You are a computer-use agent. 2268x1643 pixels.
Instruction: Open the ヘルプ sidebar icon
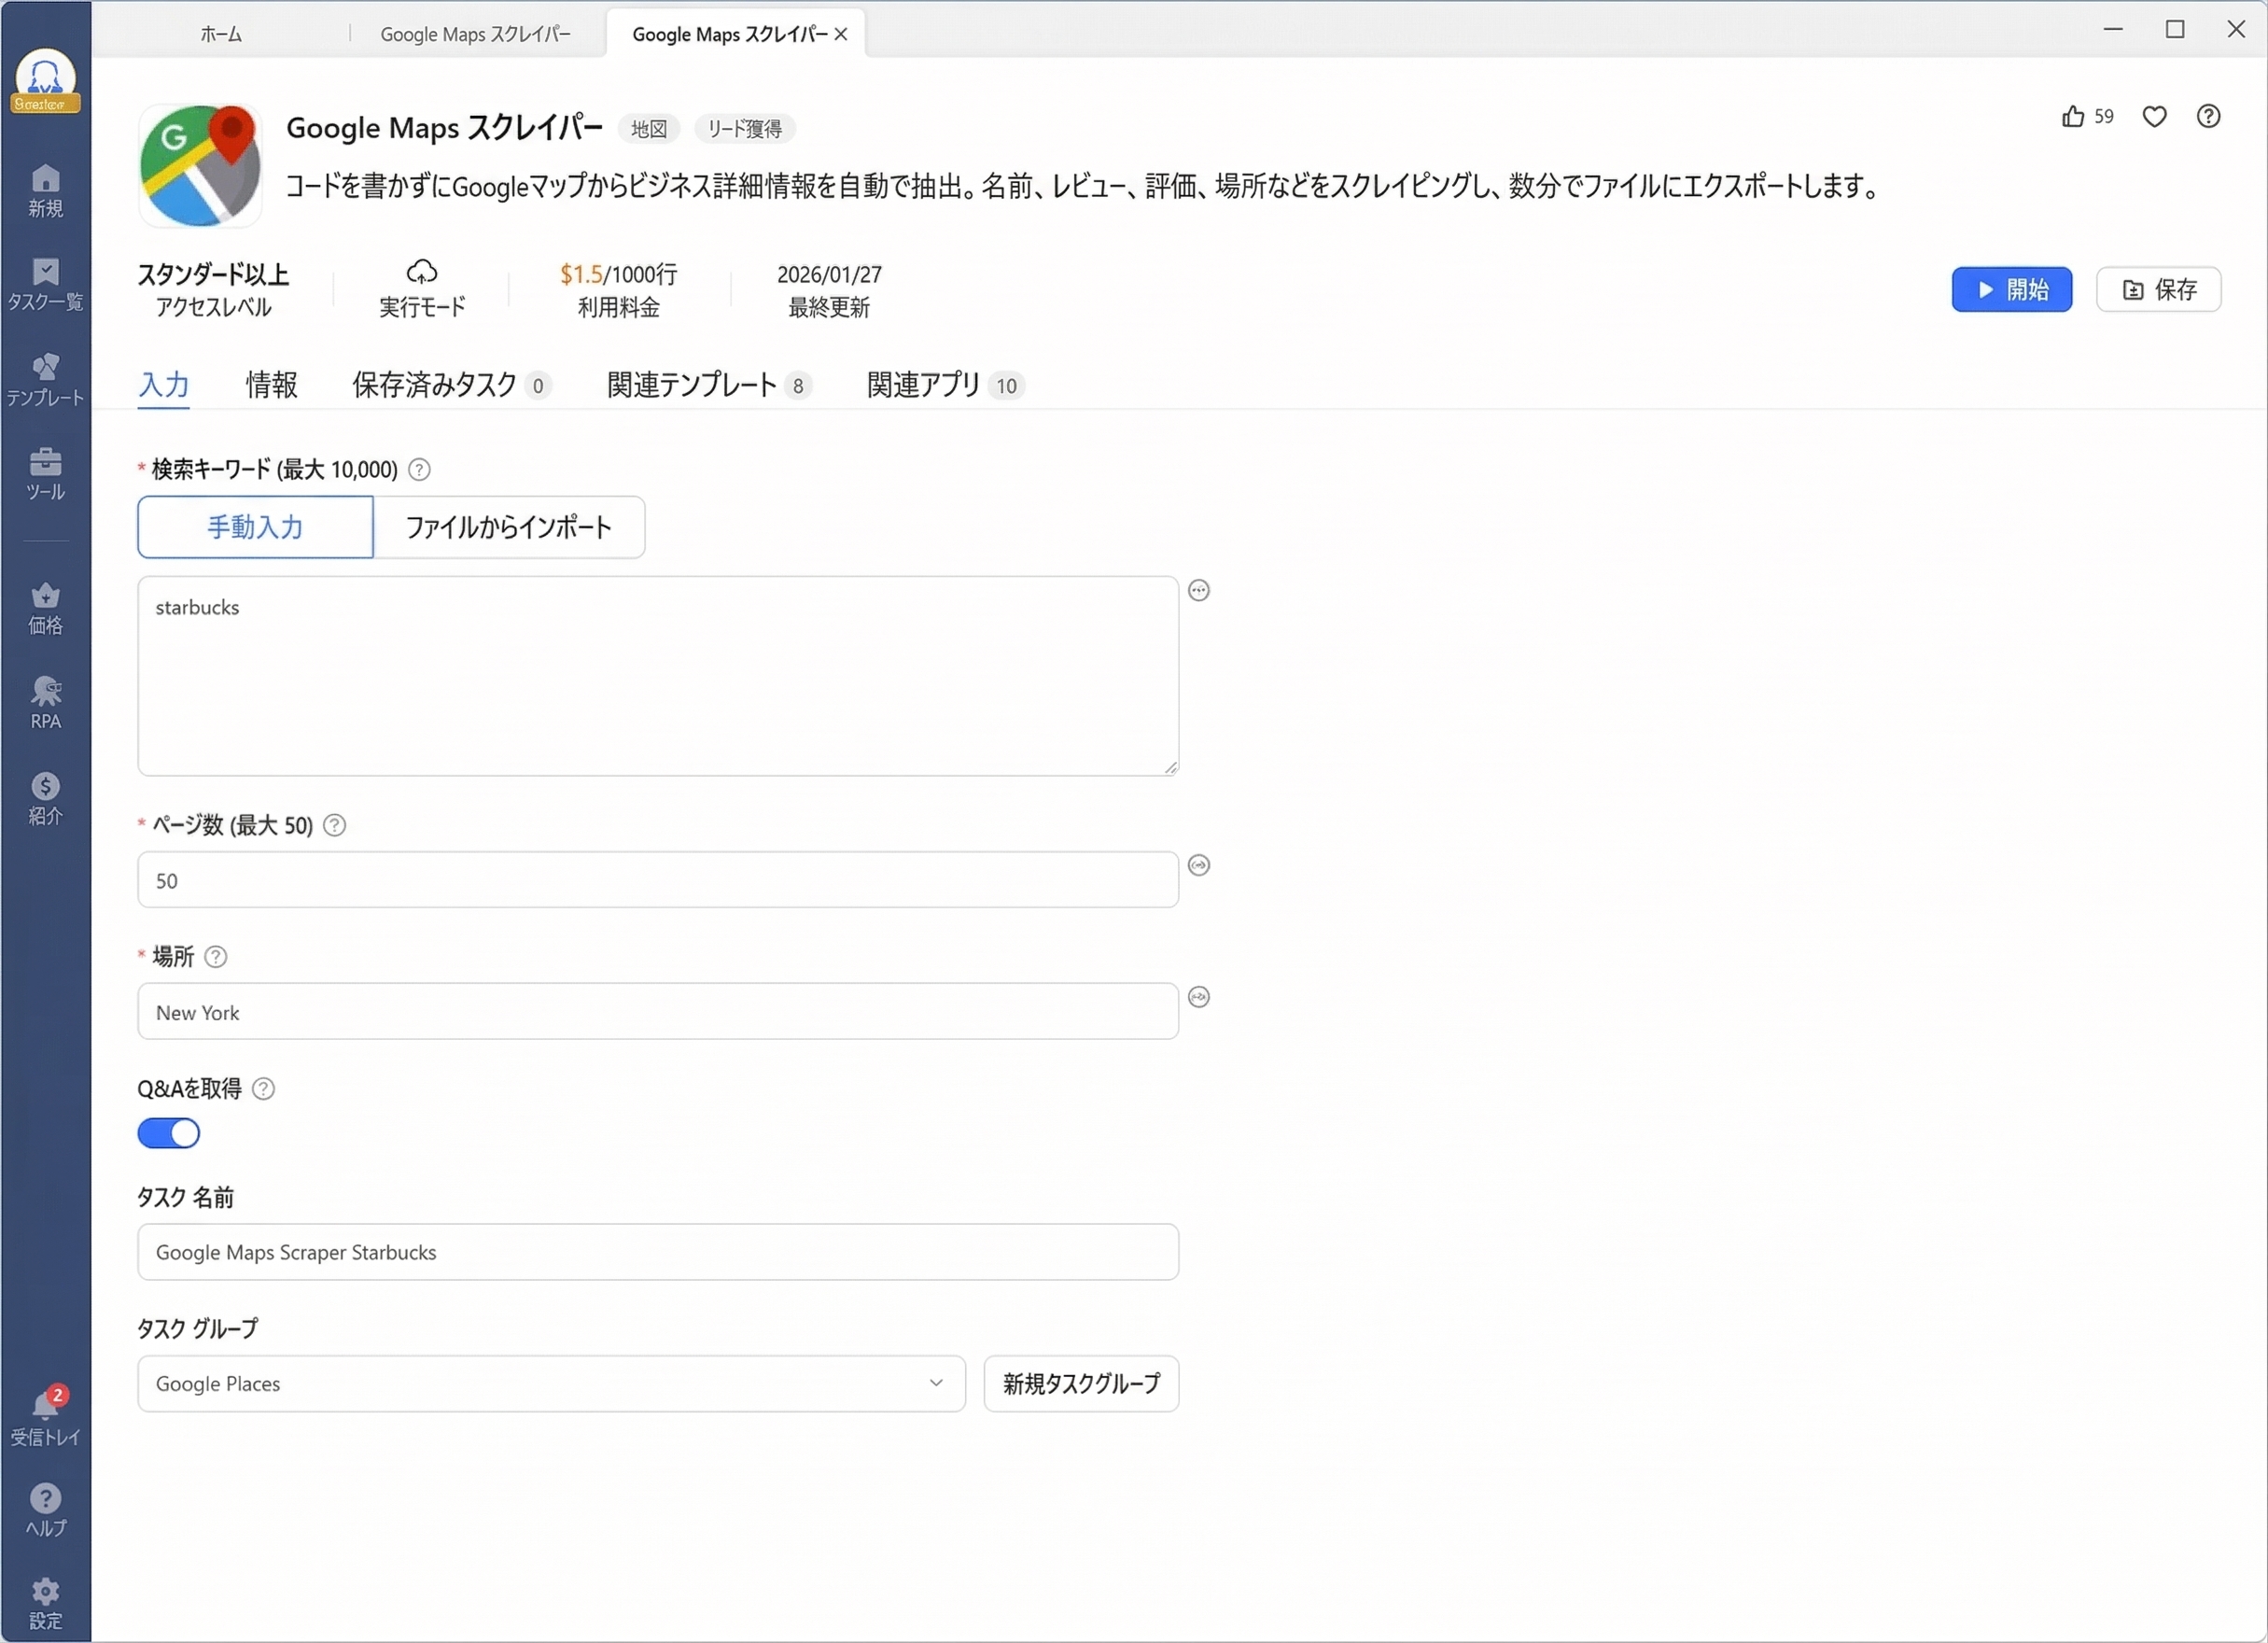[x=45, y=1510]
